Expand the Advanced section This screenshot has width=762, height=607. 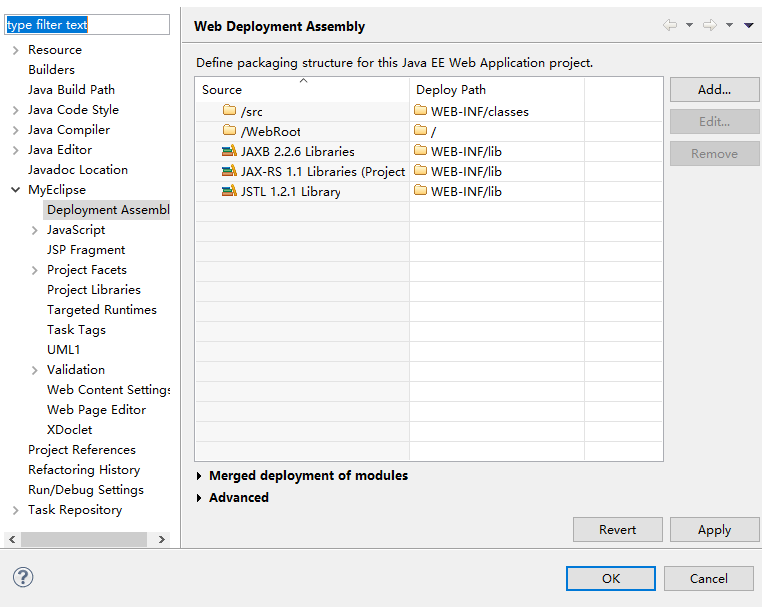point(200,498)
